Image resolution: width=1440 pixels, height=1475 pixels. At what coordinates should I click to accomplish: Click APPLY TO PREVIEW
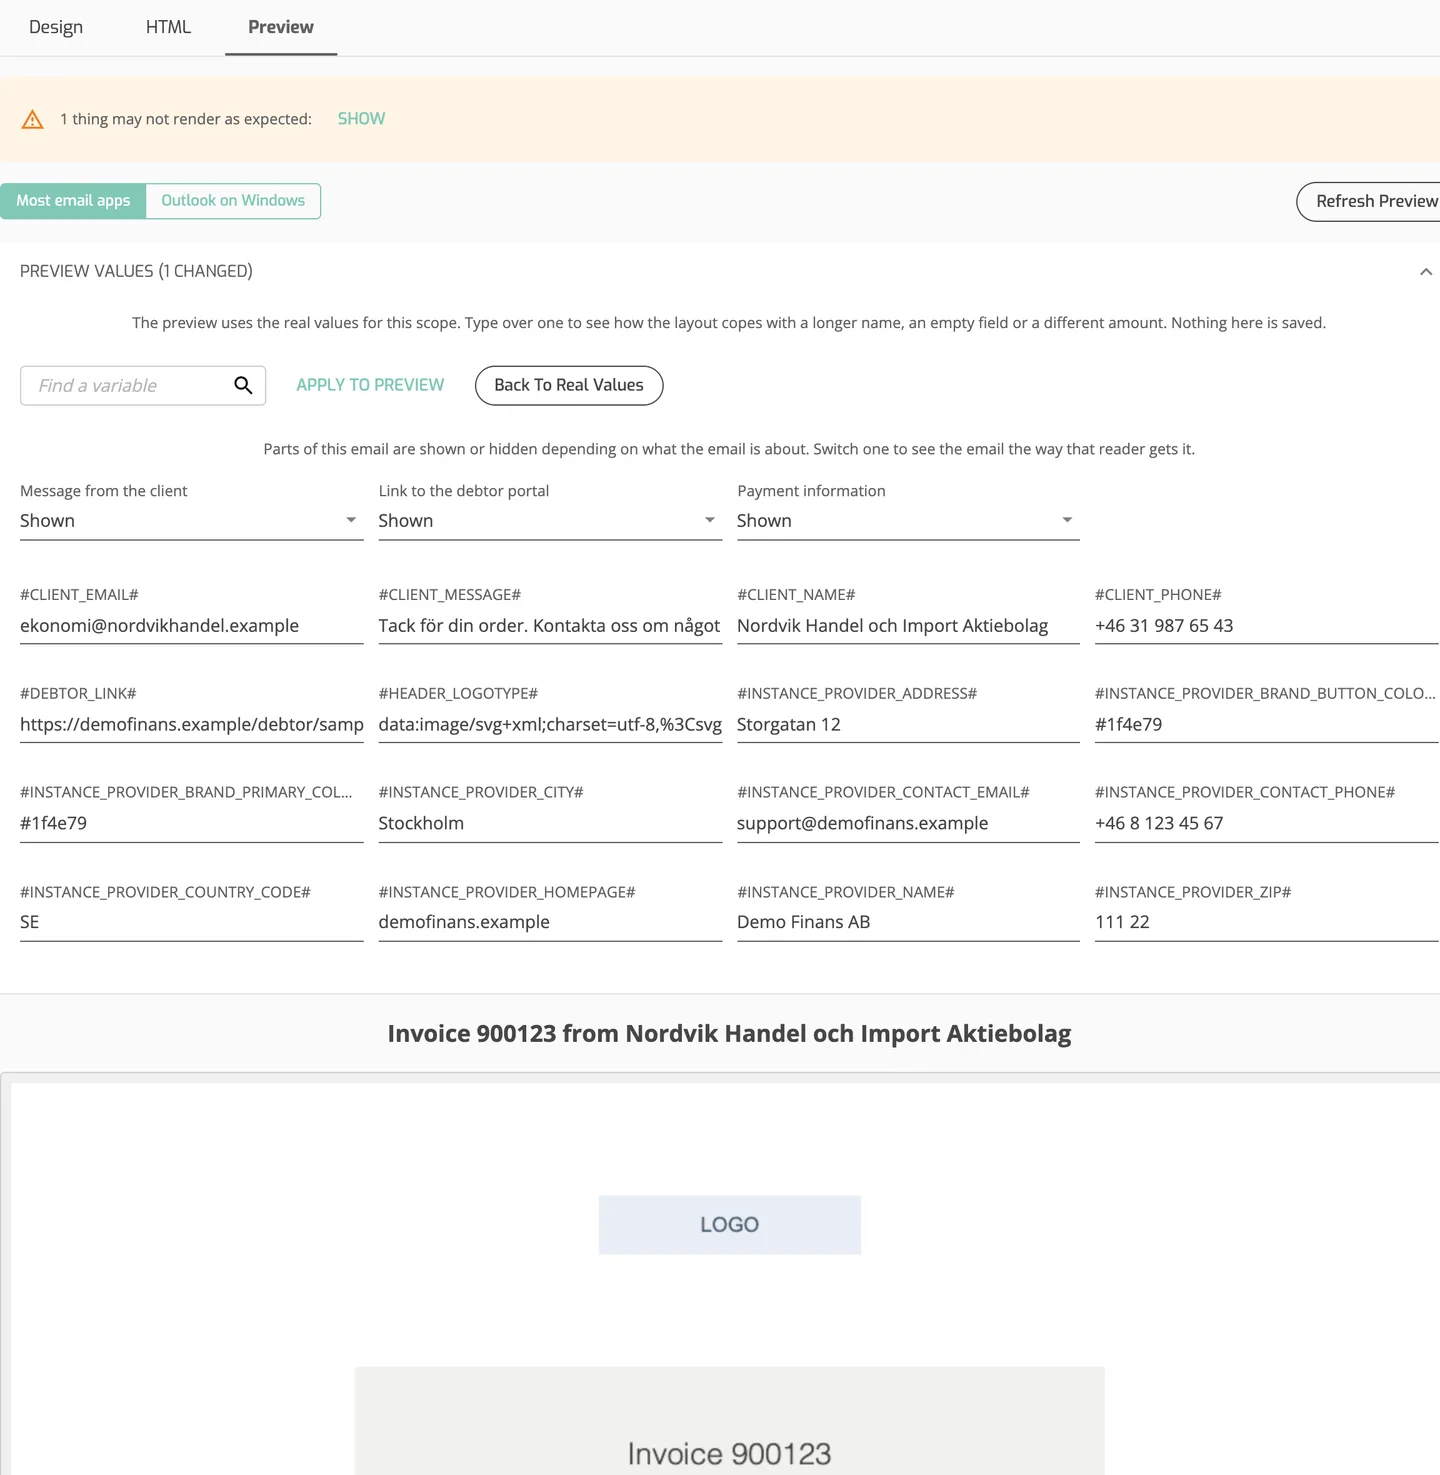coord(370,385)
